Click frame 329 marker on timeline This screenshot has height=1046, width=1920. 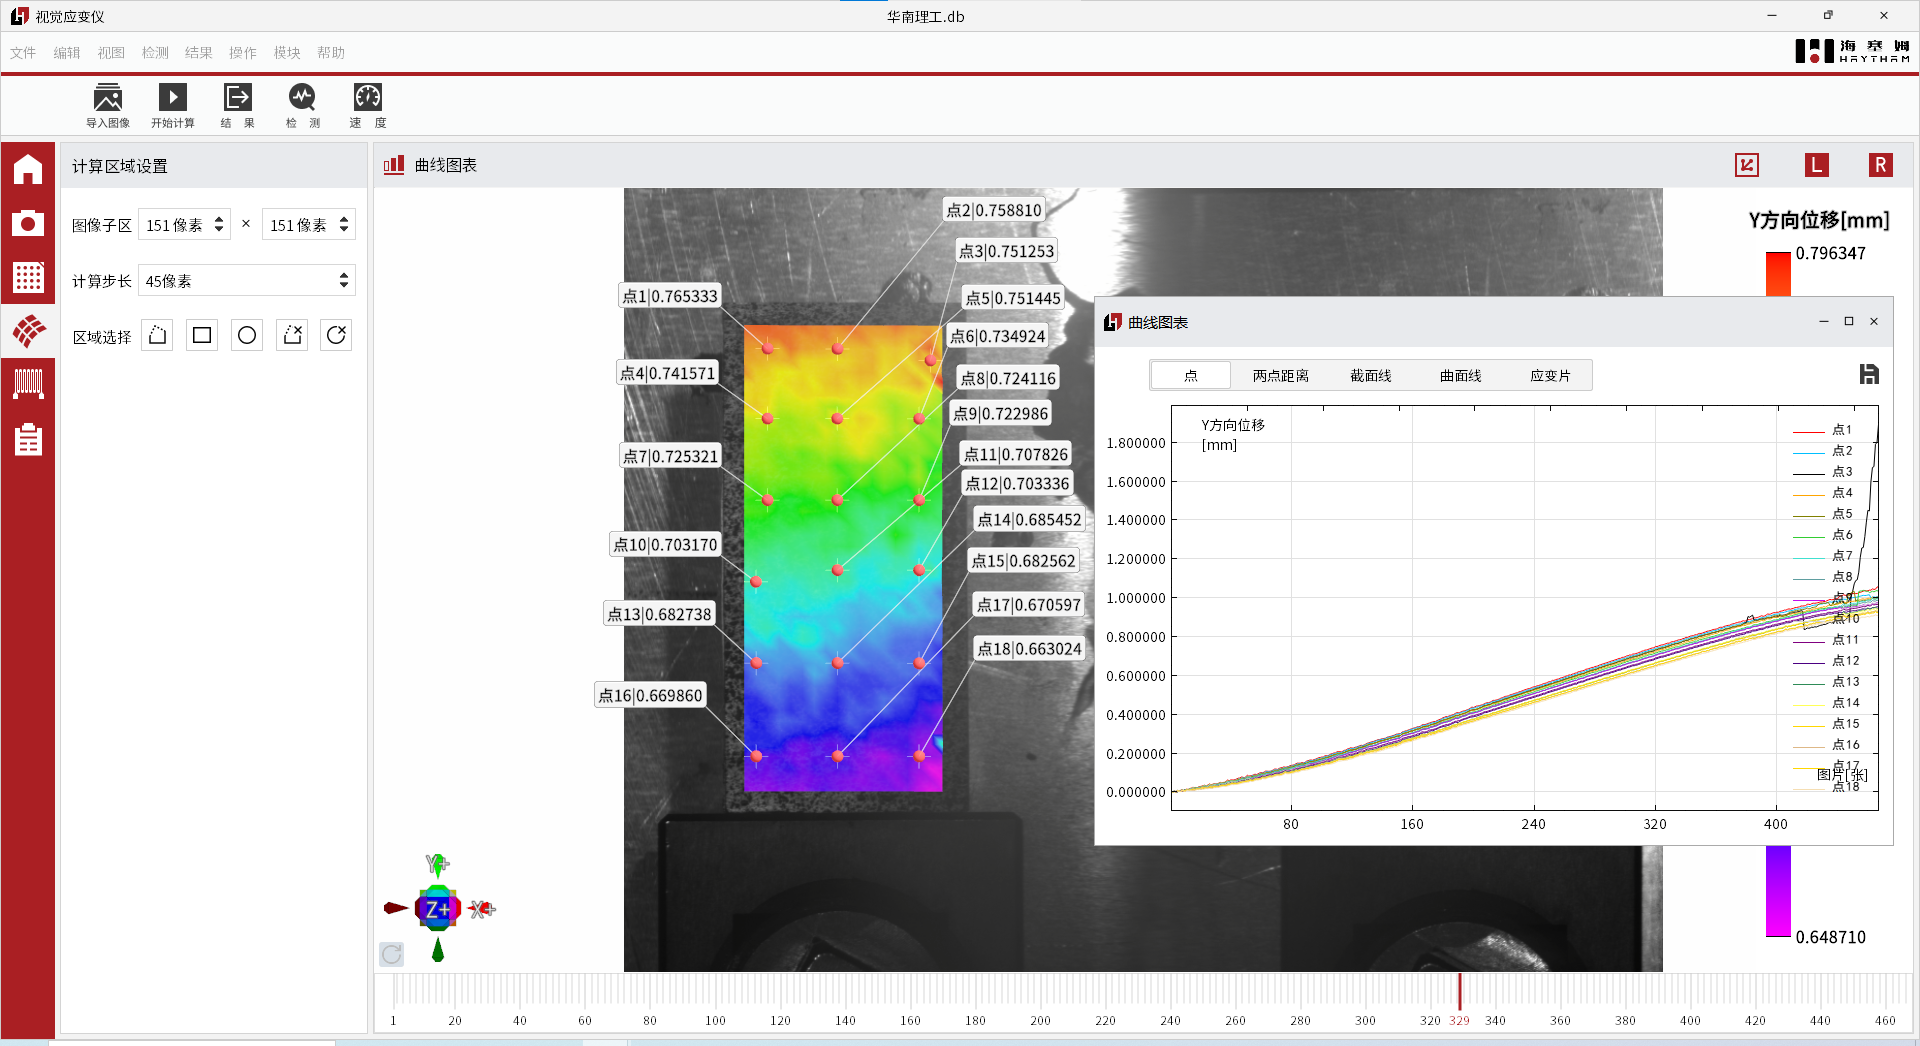coord(1459,992)
